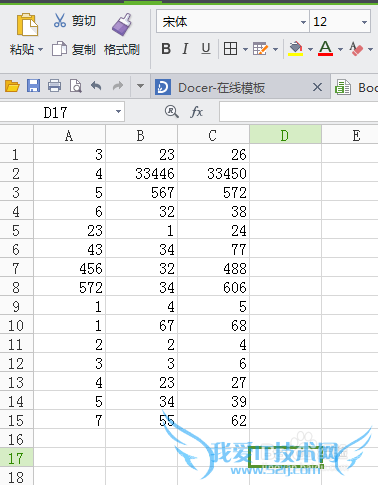The width and height of the screenshot is (378, 485).
Task: Select cell containing 43
Action: [69, 249]
